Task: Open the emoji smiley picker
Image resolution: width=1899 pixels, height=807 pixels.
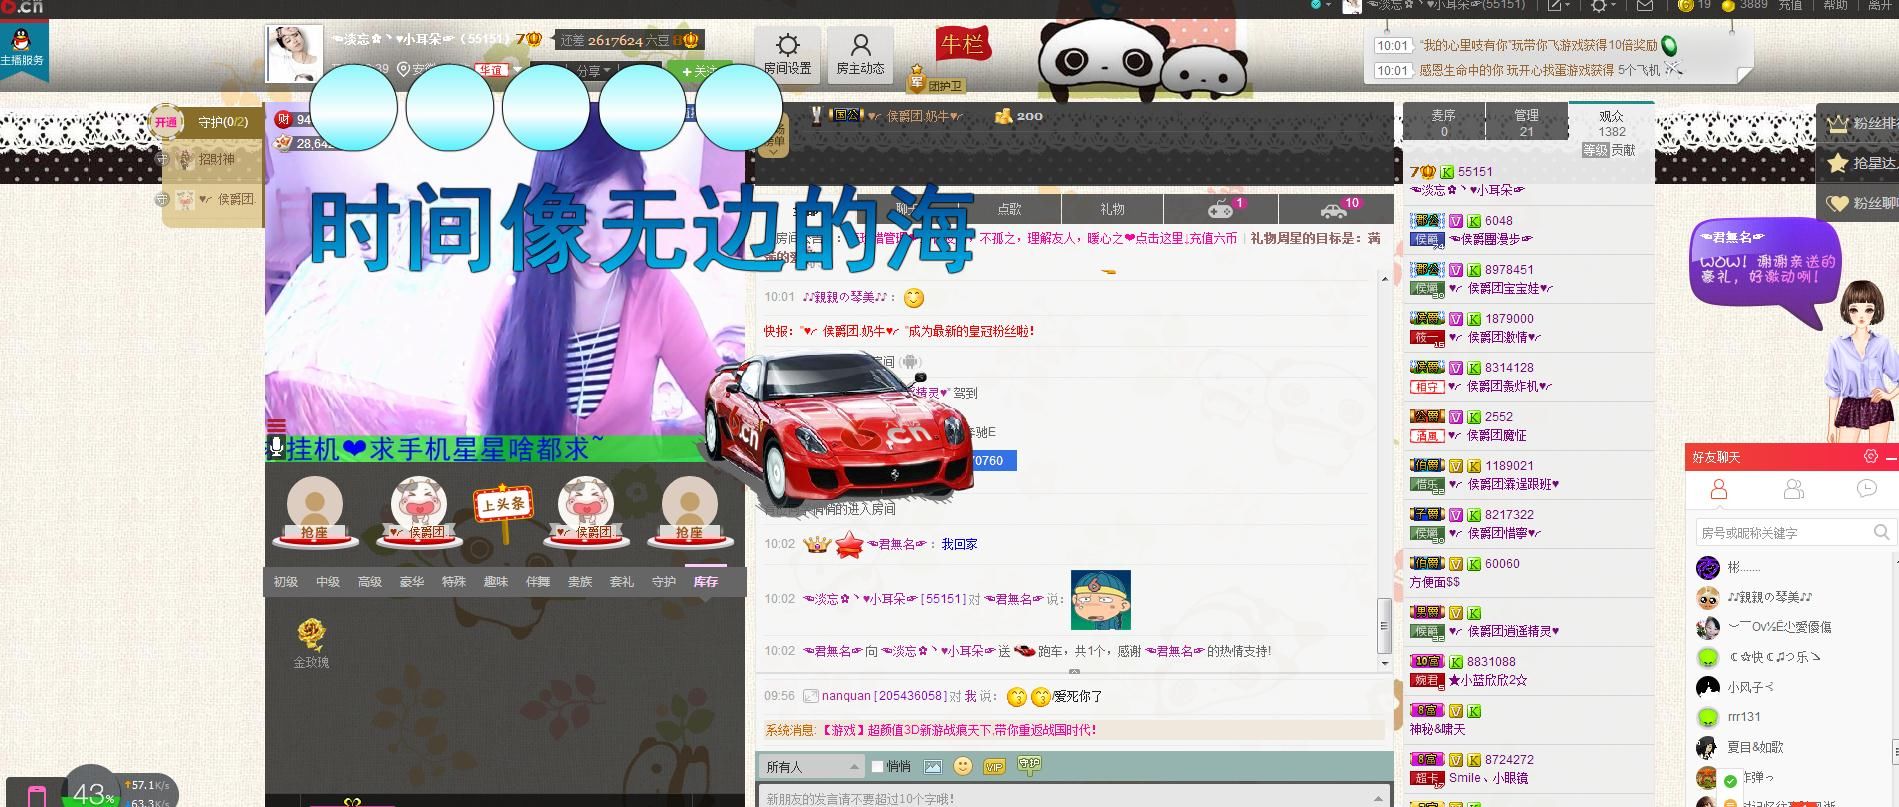Action: (963, 766)
